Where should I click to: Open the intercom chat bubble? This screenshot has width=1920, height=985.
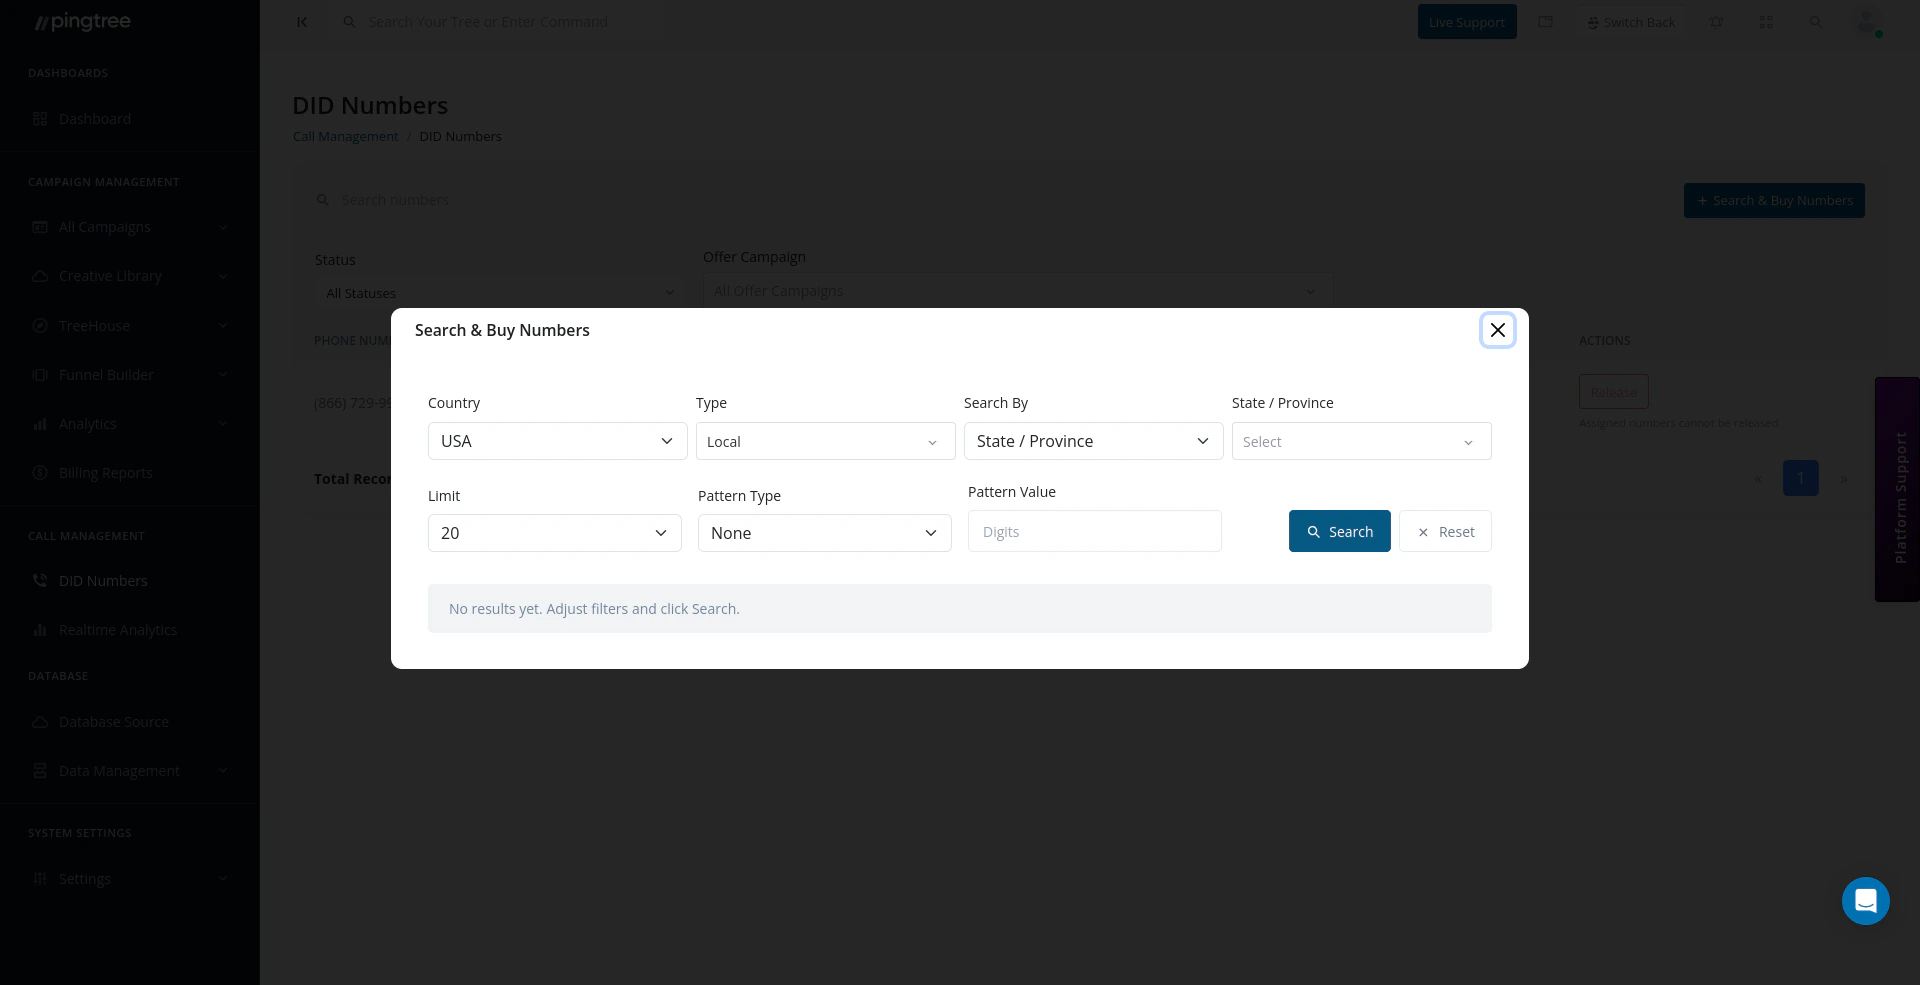point(1865,901)
